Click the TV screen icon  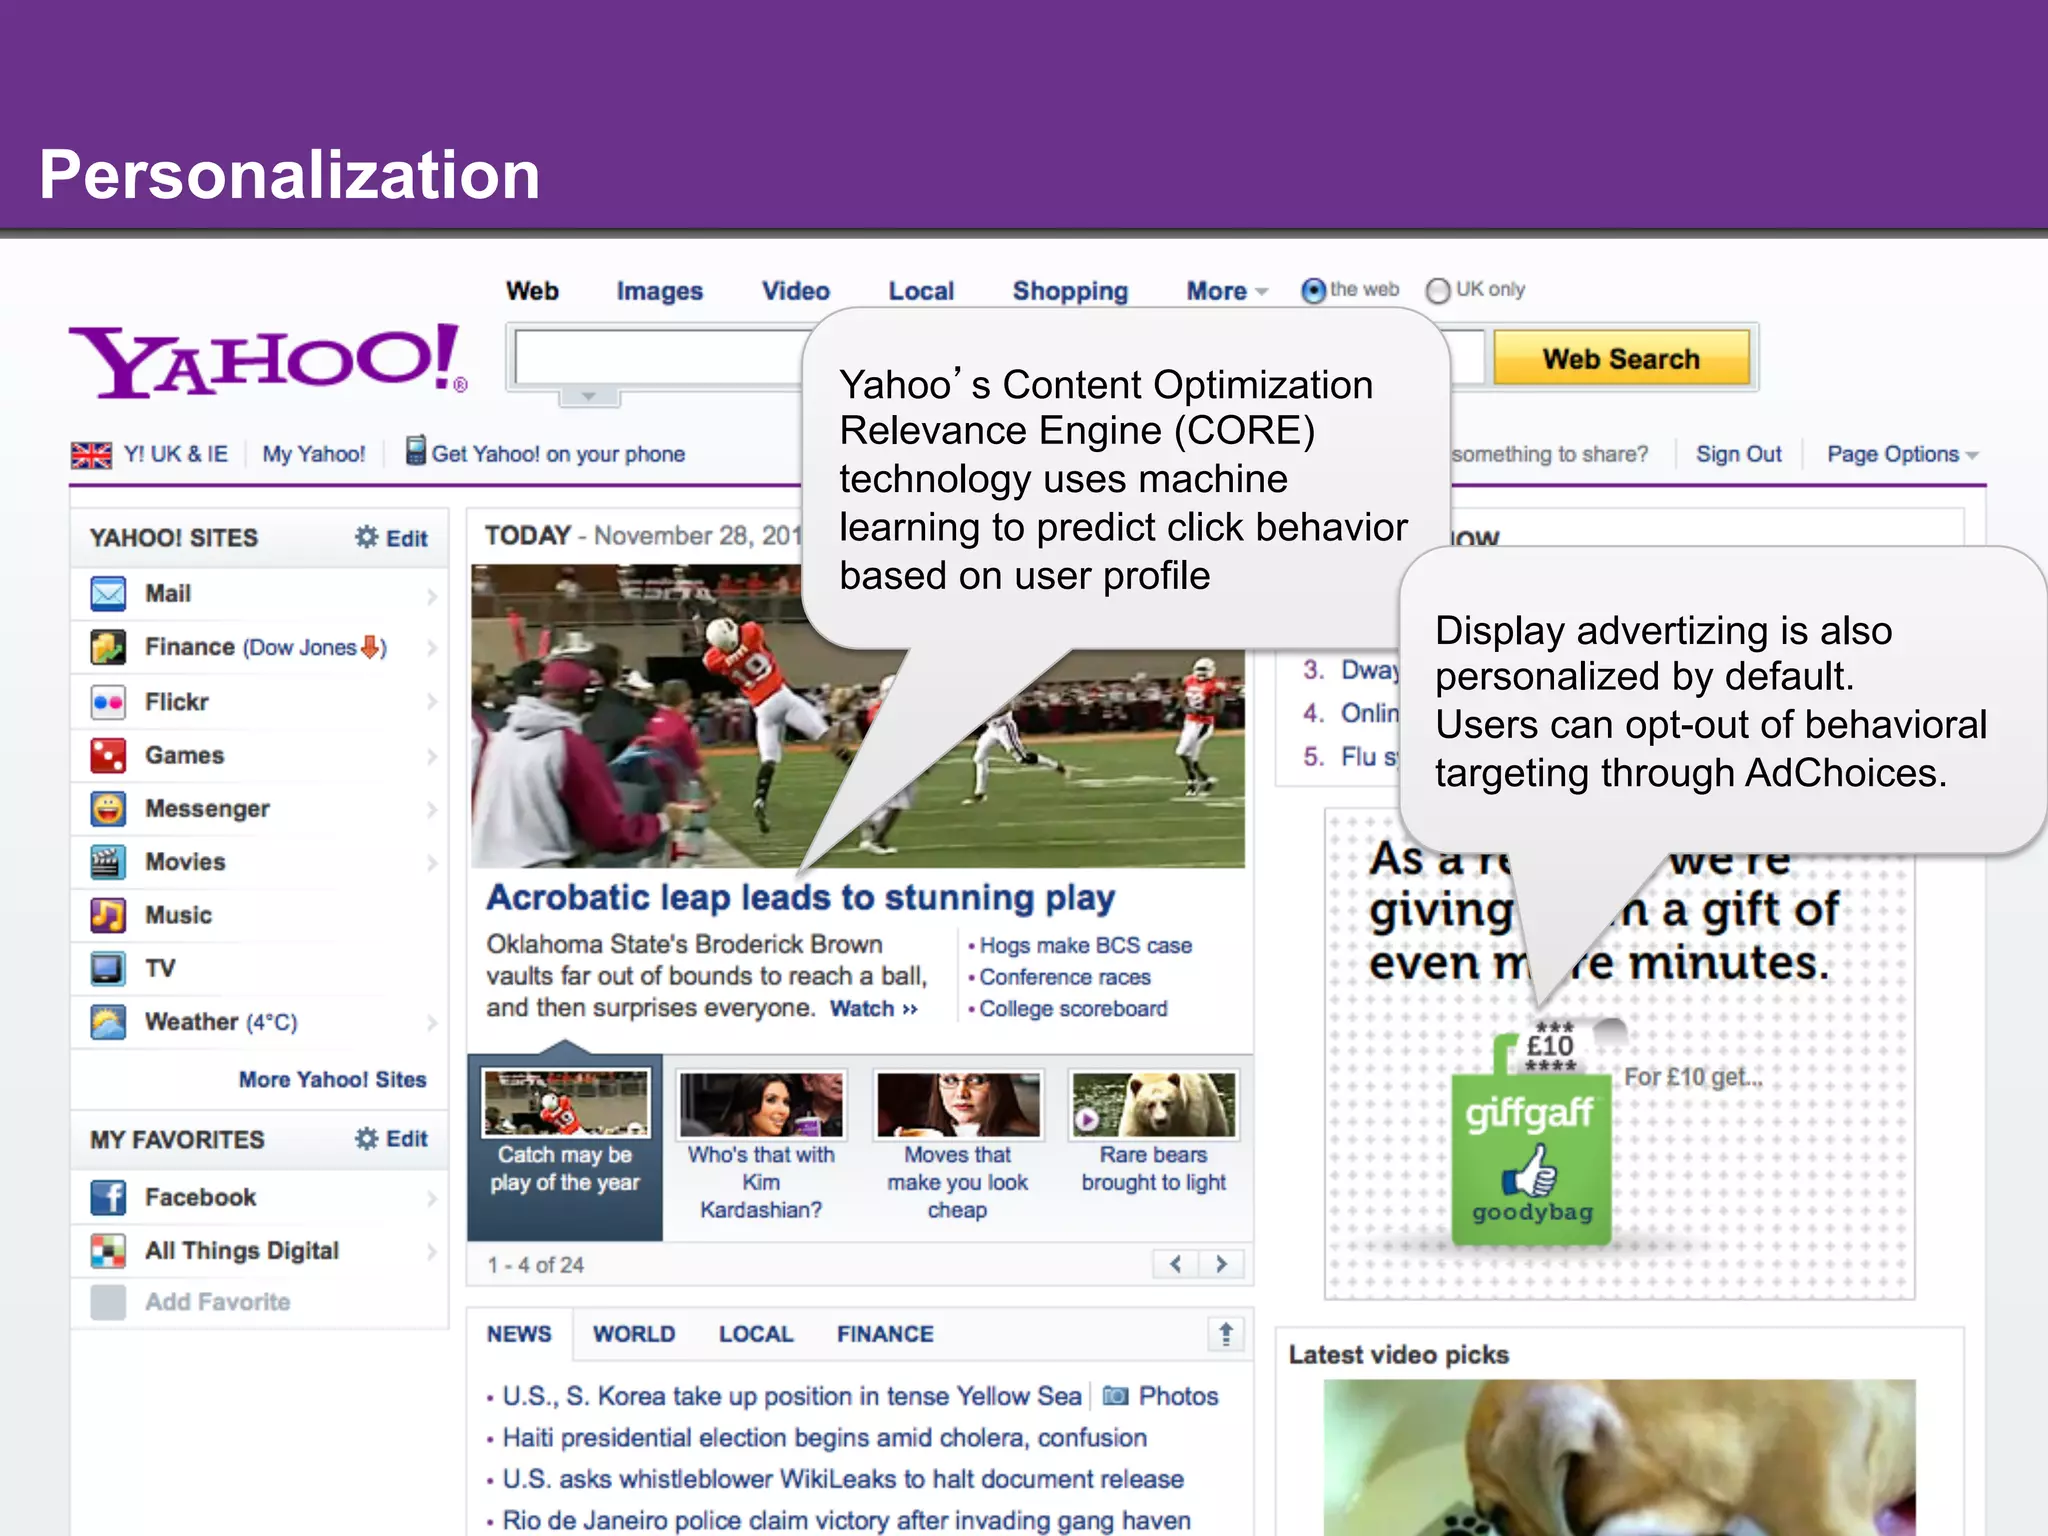(x=108, y=968)
